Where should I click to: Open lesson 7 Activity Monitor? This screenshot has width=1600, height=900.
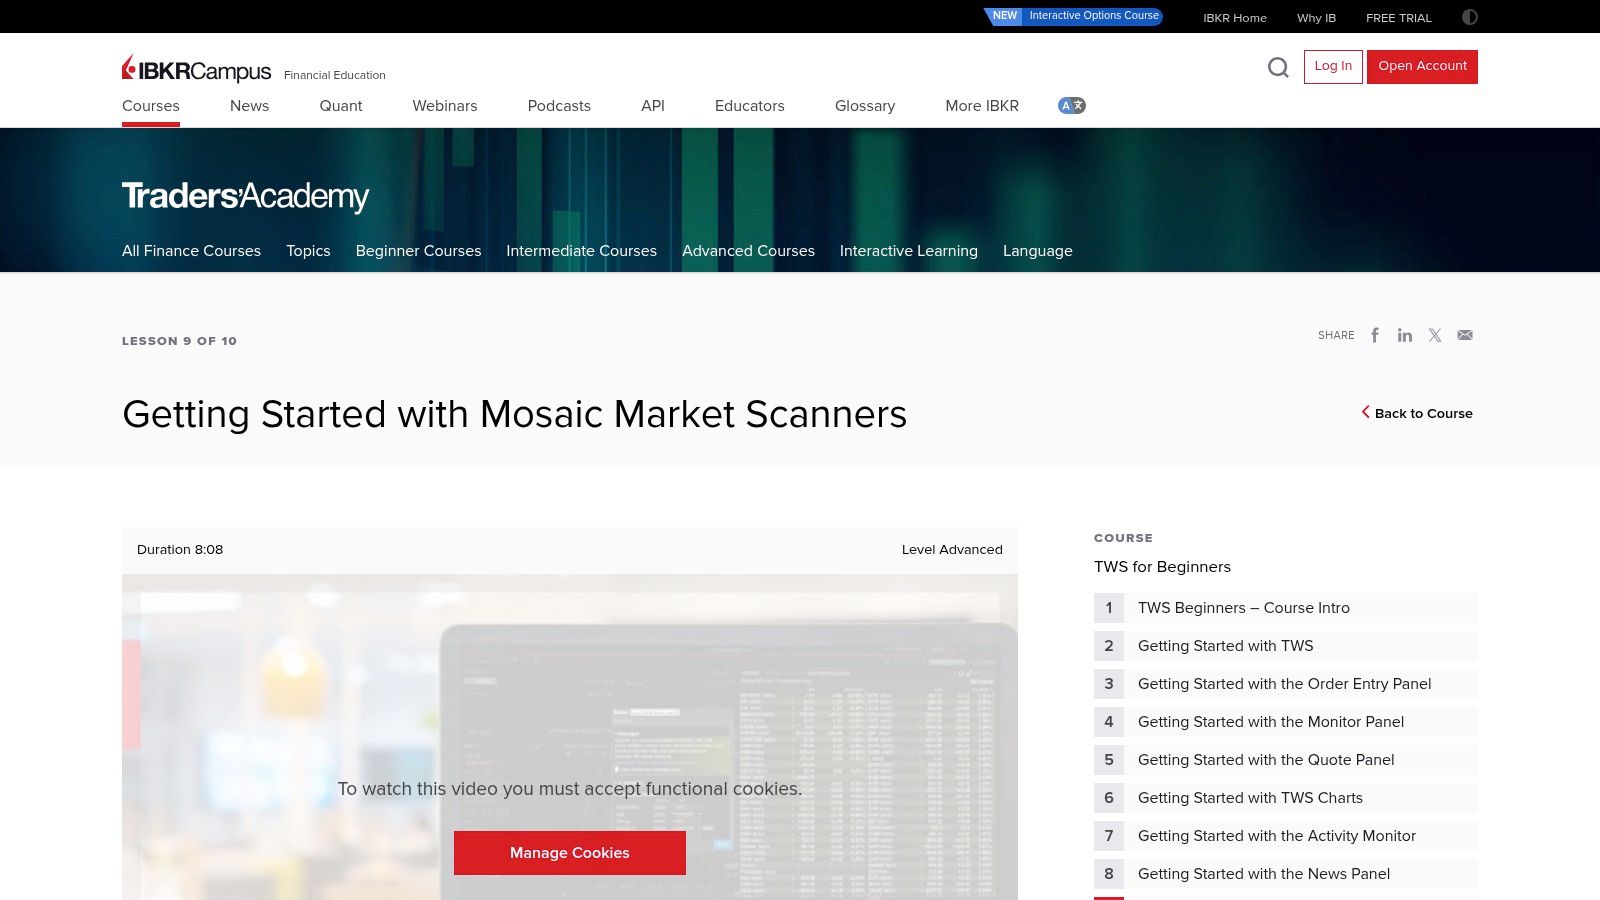(x=1286, y=836)
